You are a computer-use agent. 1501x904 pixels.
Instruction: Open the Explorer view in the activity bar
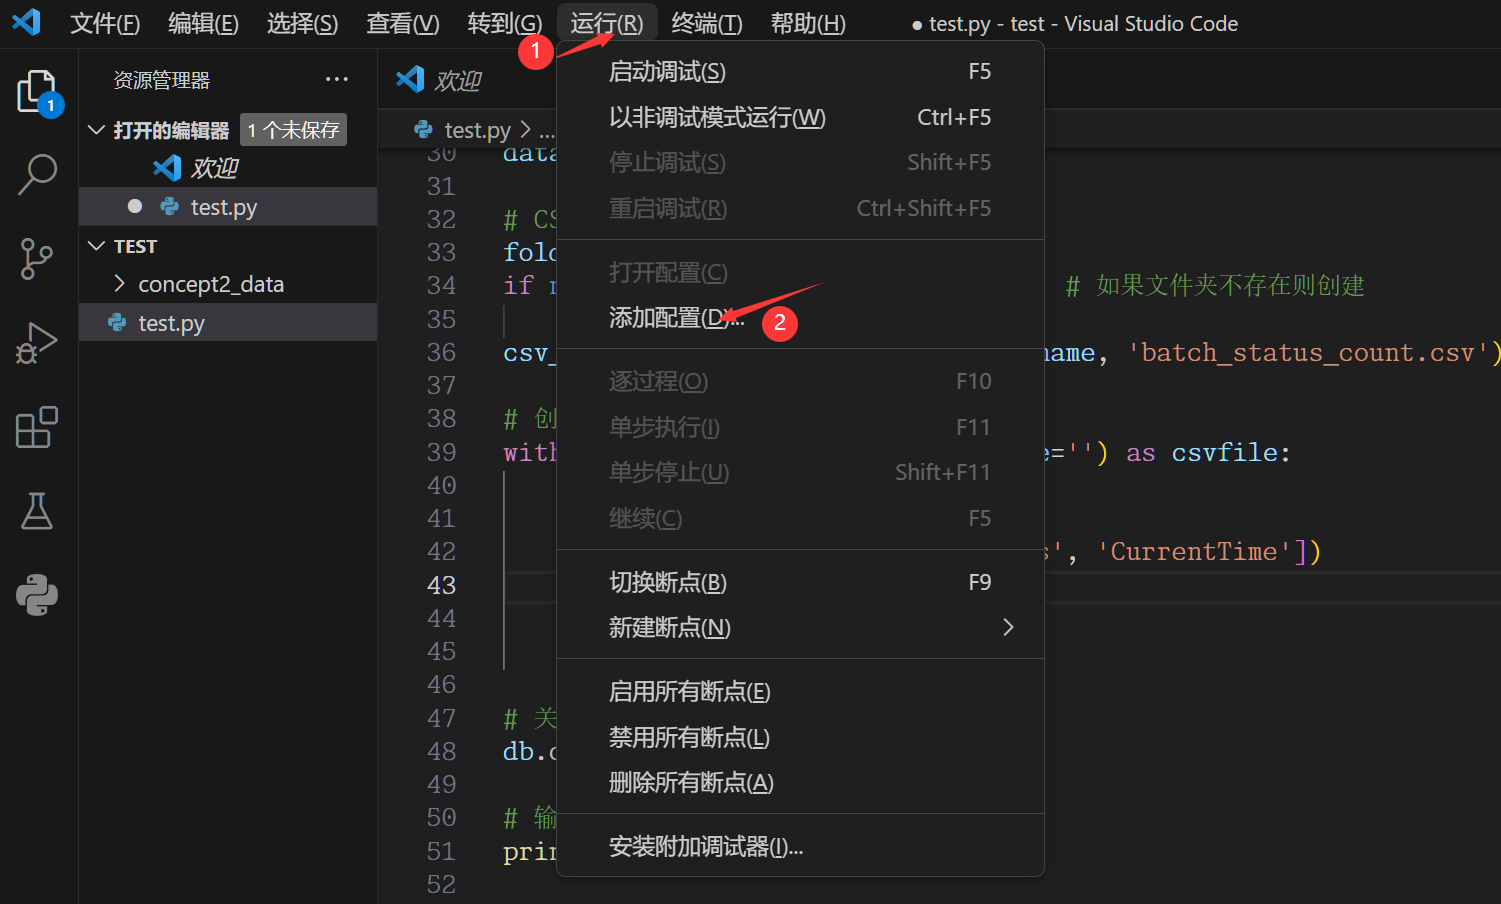[37, 90]
